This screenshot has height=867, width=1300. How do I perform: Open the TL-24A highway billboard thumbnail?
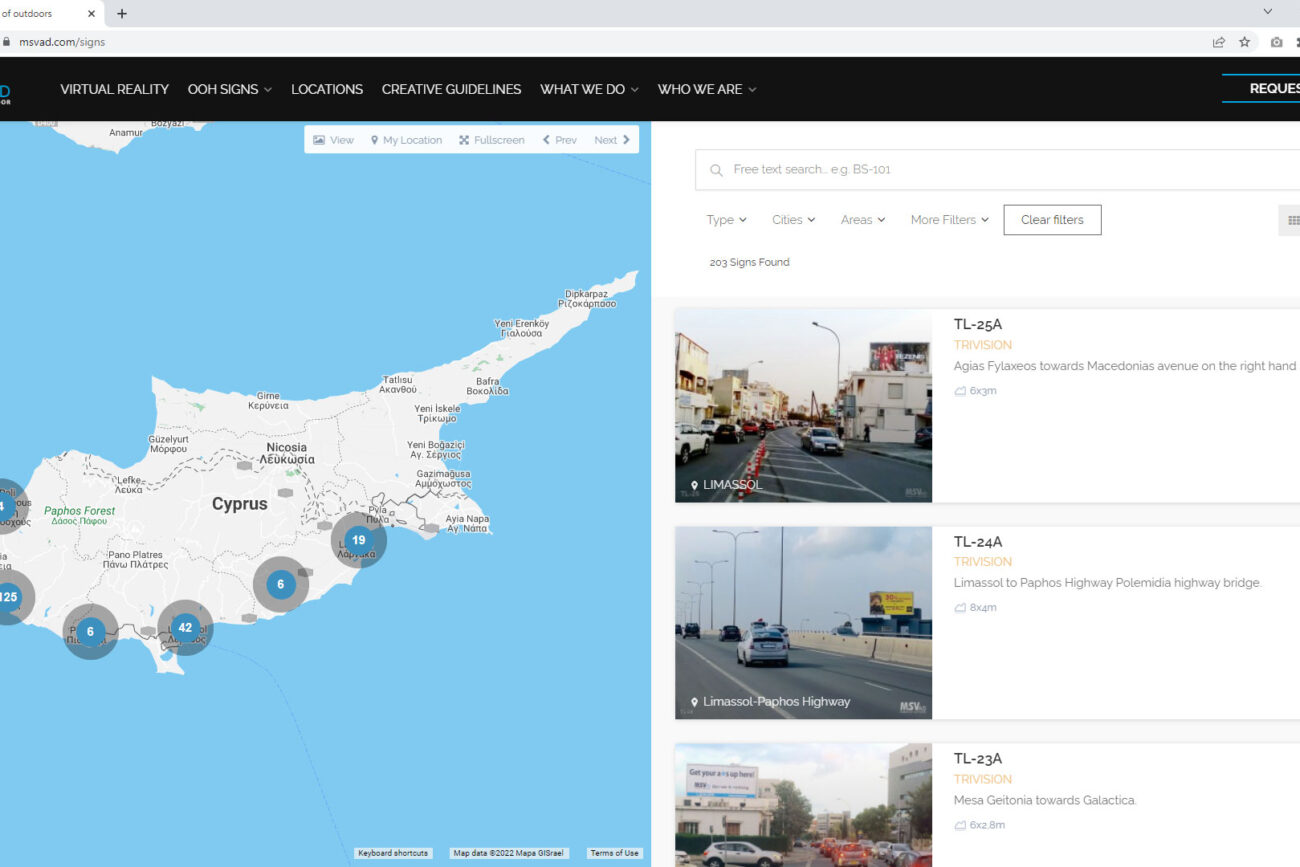point(803,622)
